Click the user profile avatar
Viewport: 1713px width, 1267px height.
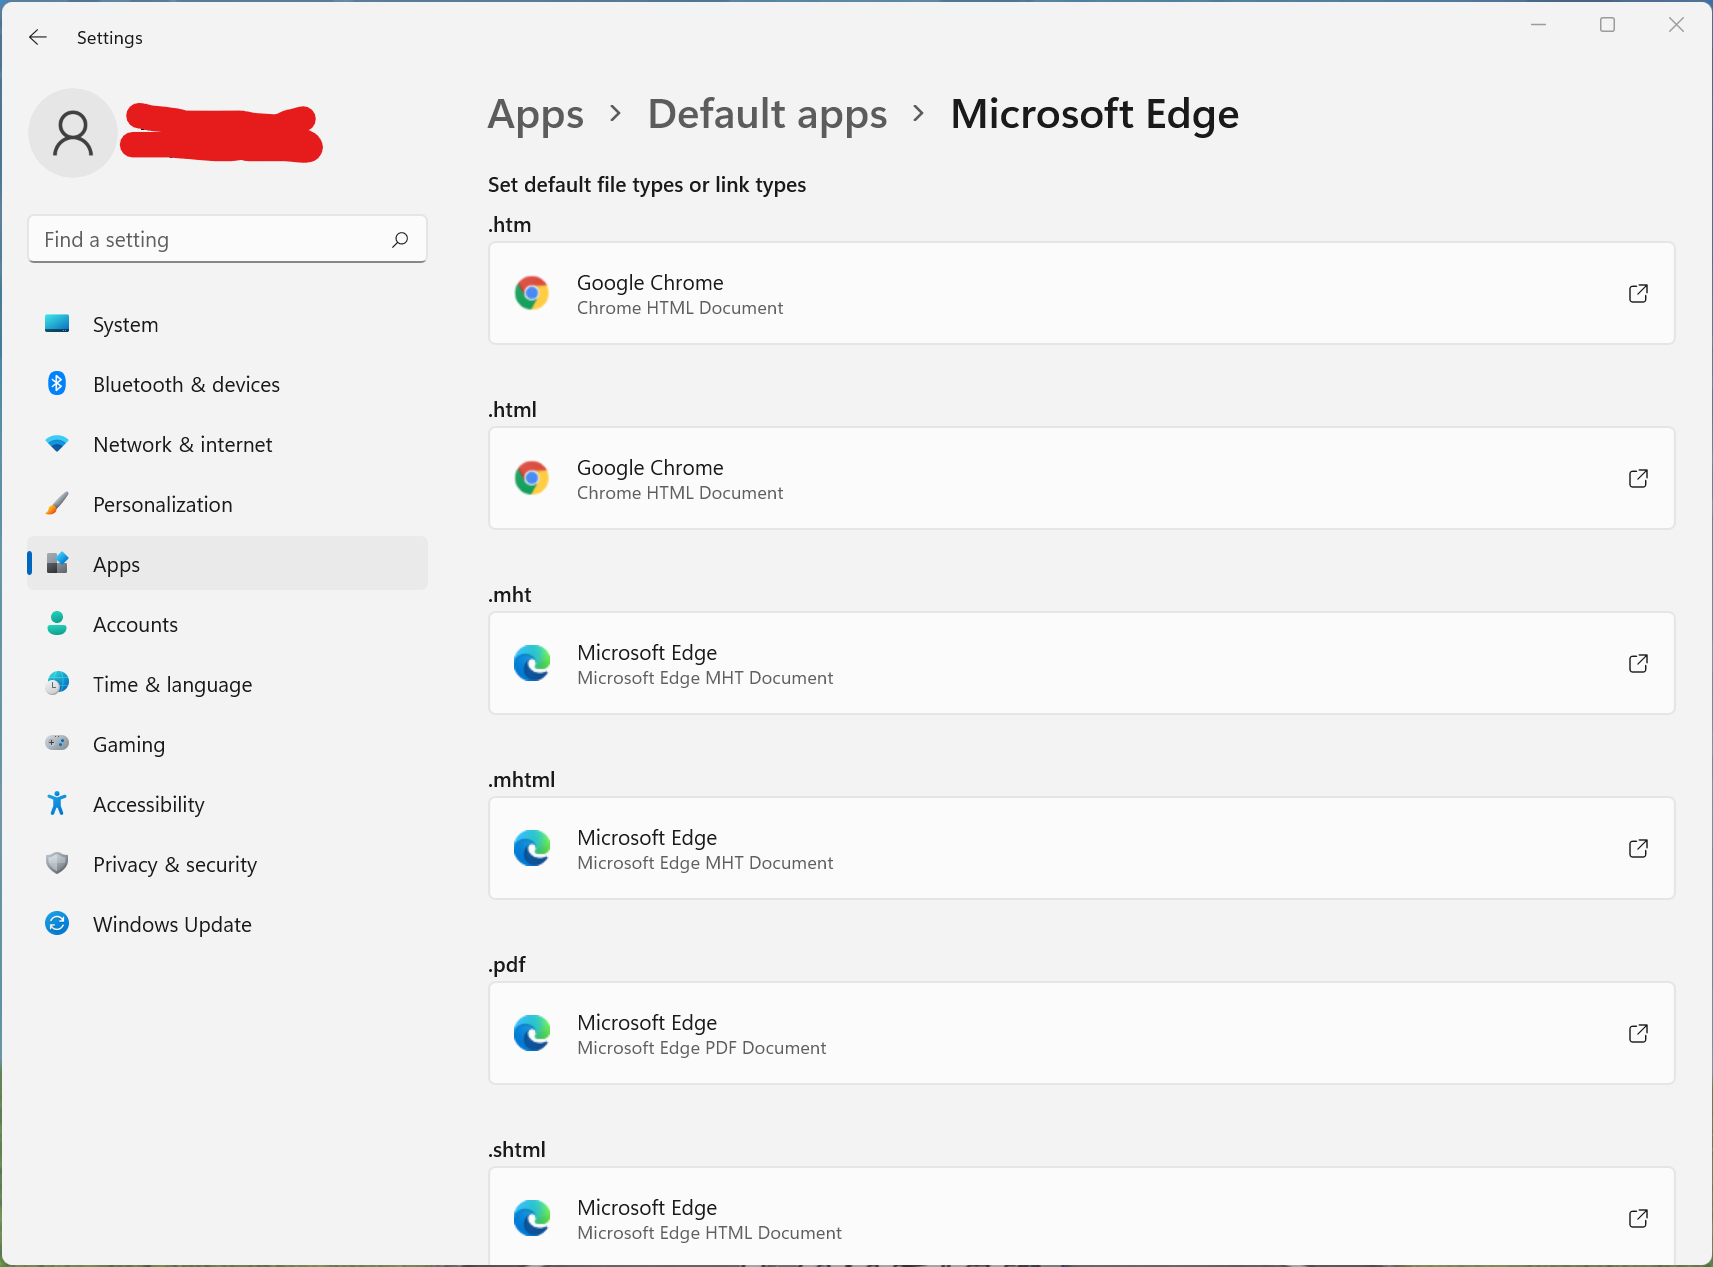click(73, 133)
